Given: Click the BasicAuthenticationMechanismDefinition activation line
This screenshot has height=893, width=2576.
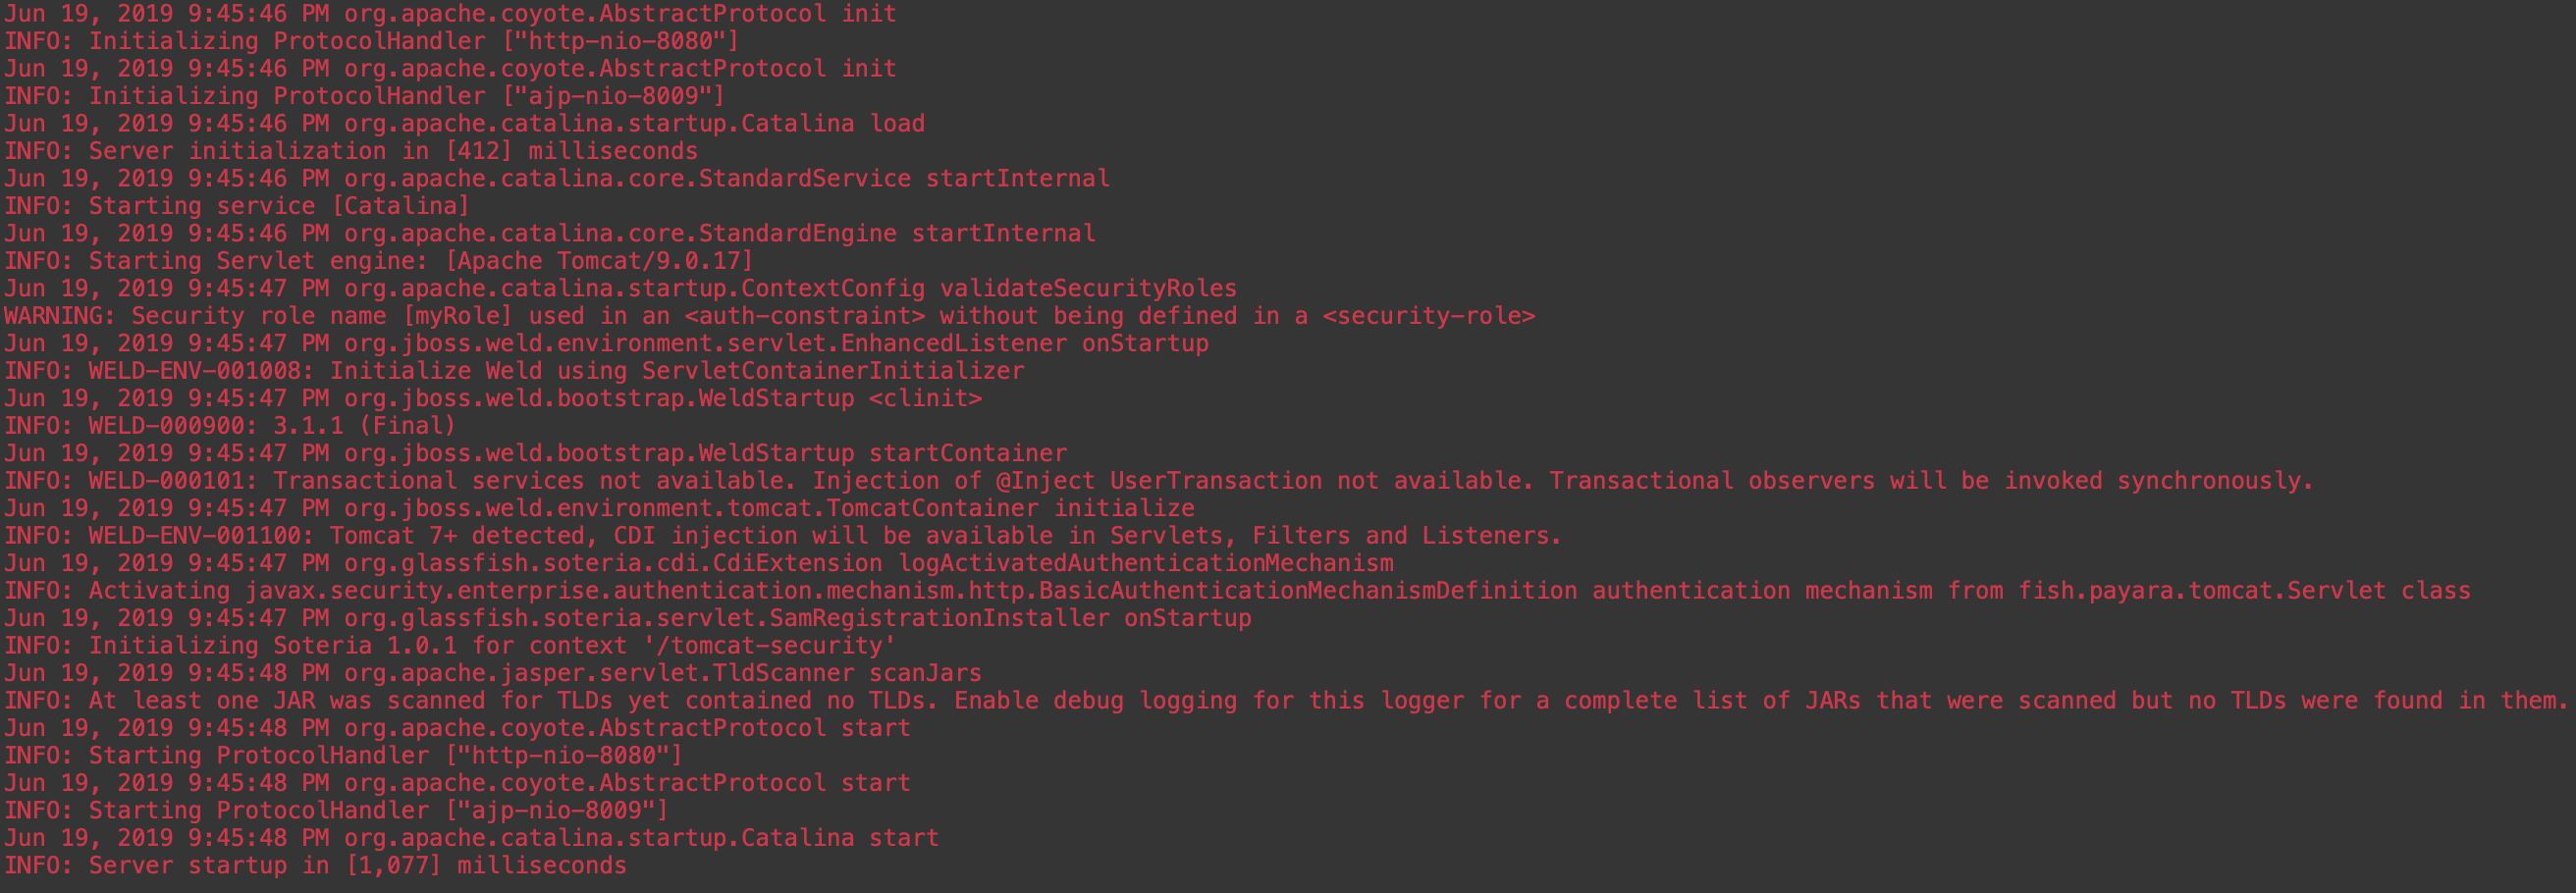Looking at the screenshot, I should tap(1236, 591).
